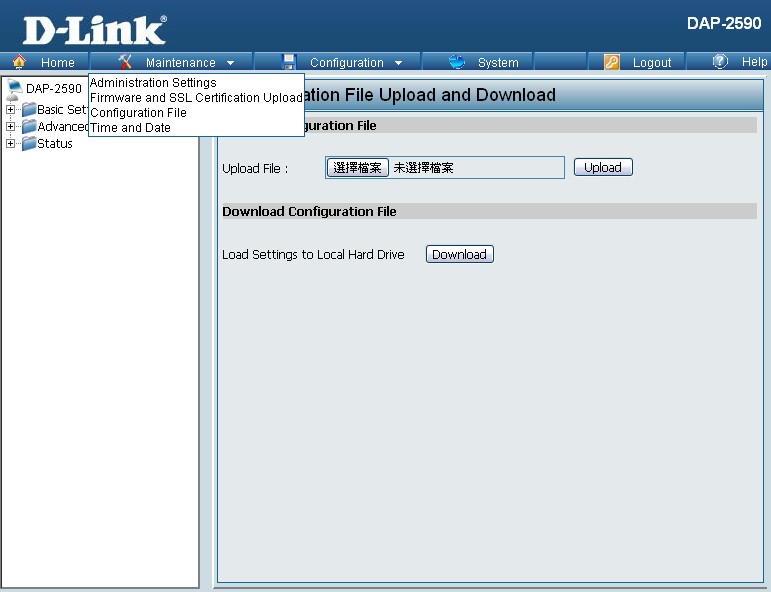Click the Upload button
771x592 pixels.
[x=603, y=167]
